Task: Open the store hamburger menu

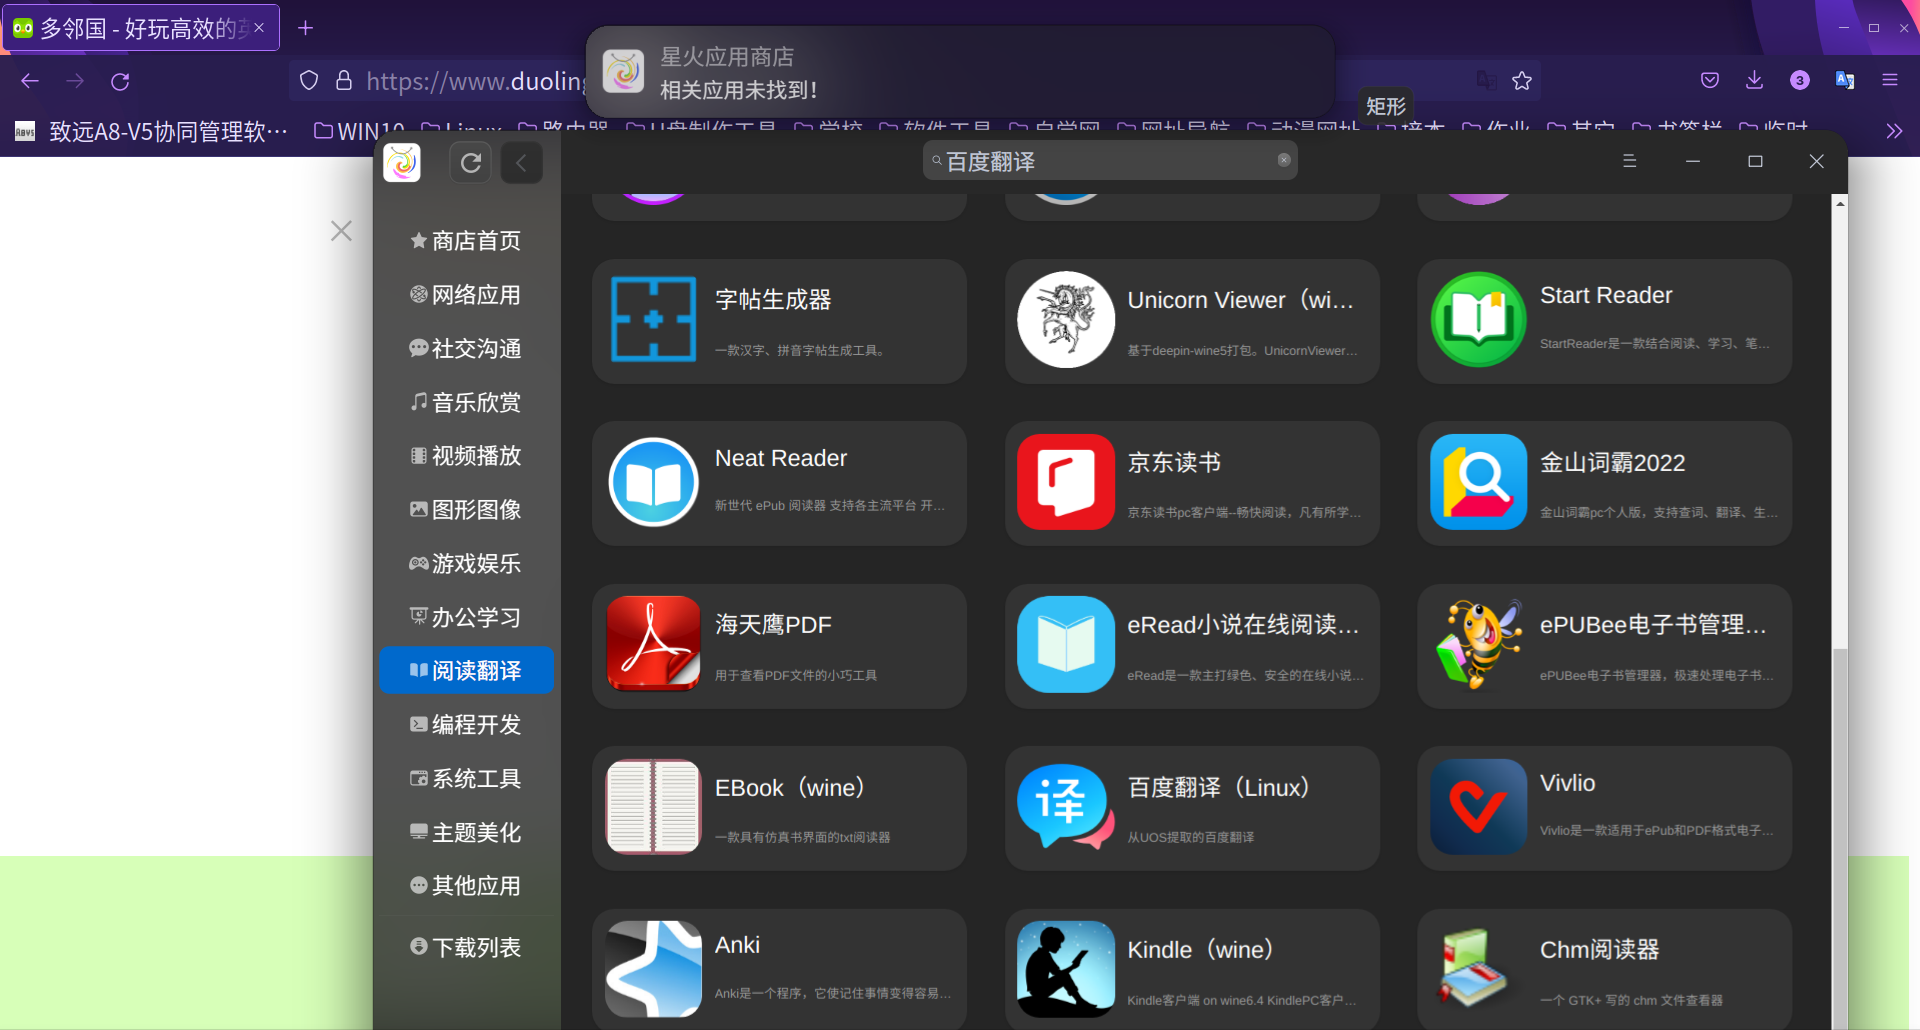Action: (1630, 161)
